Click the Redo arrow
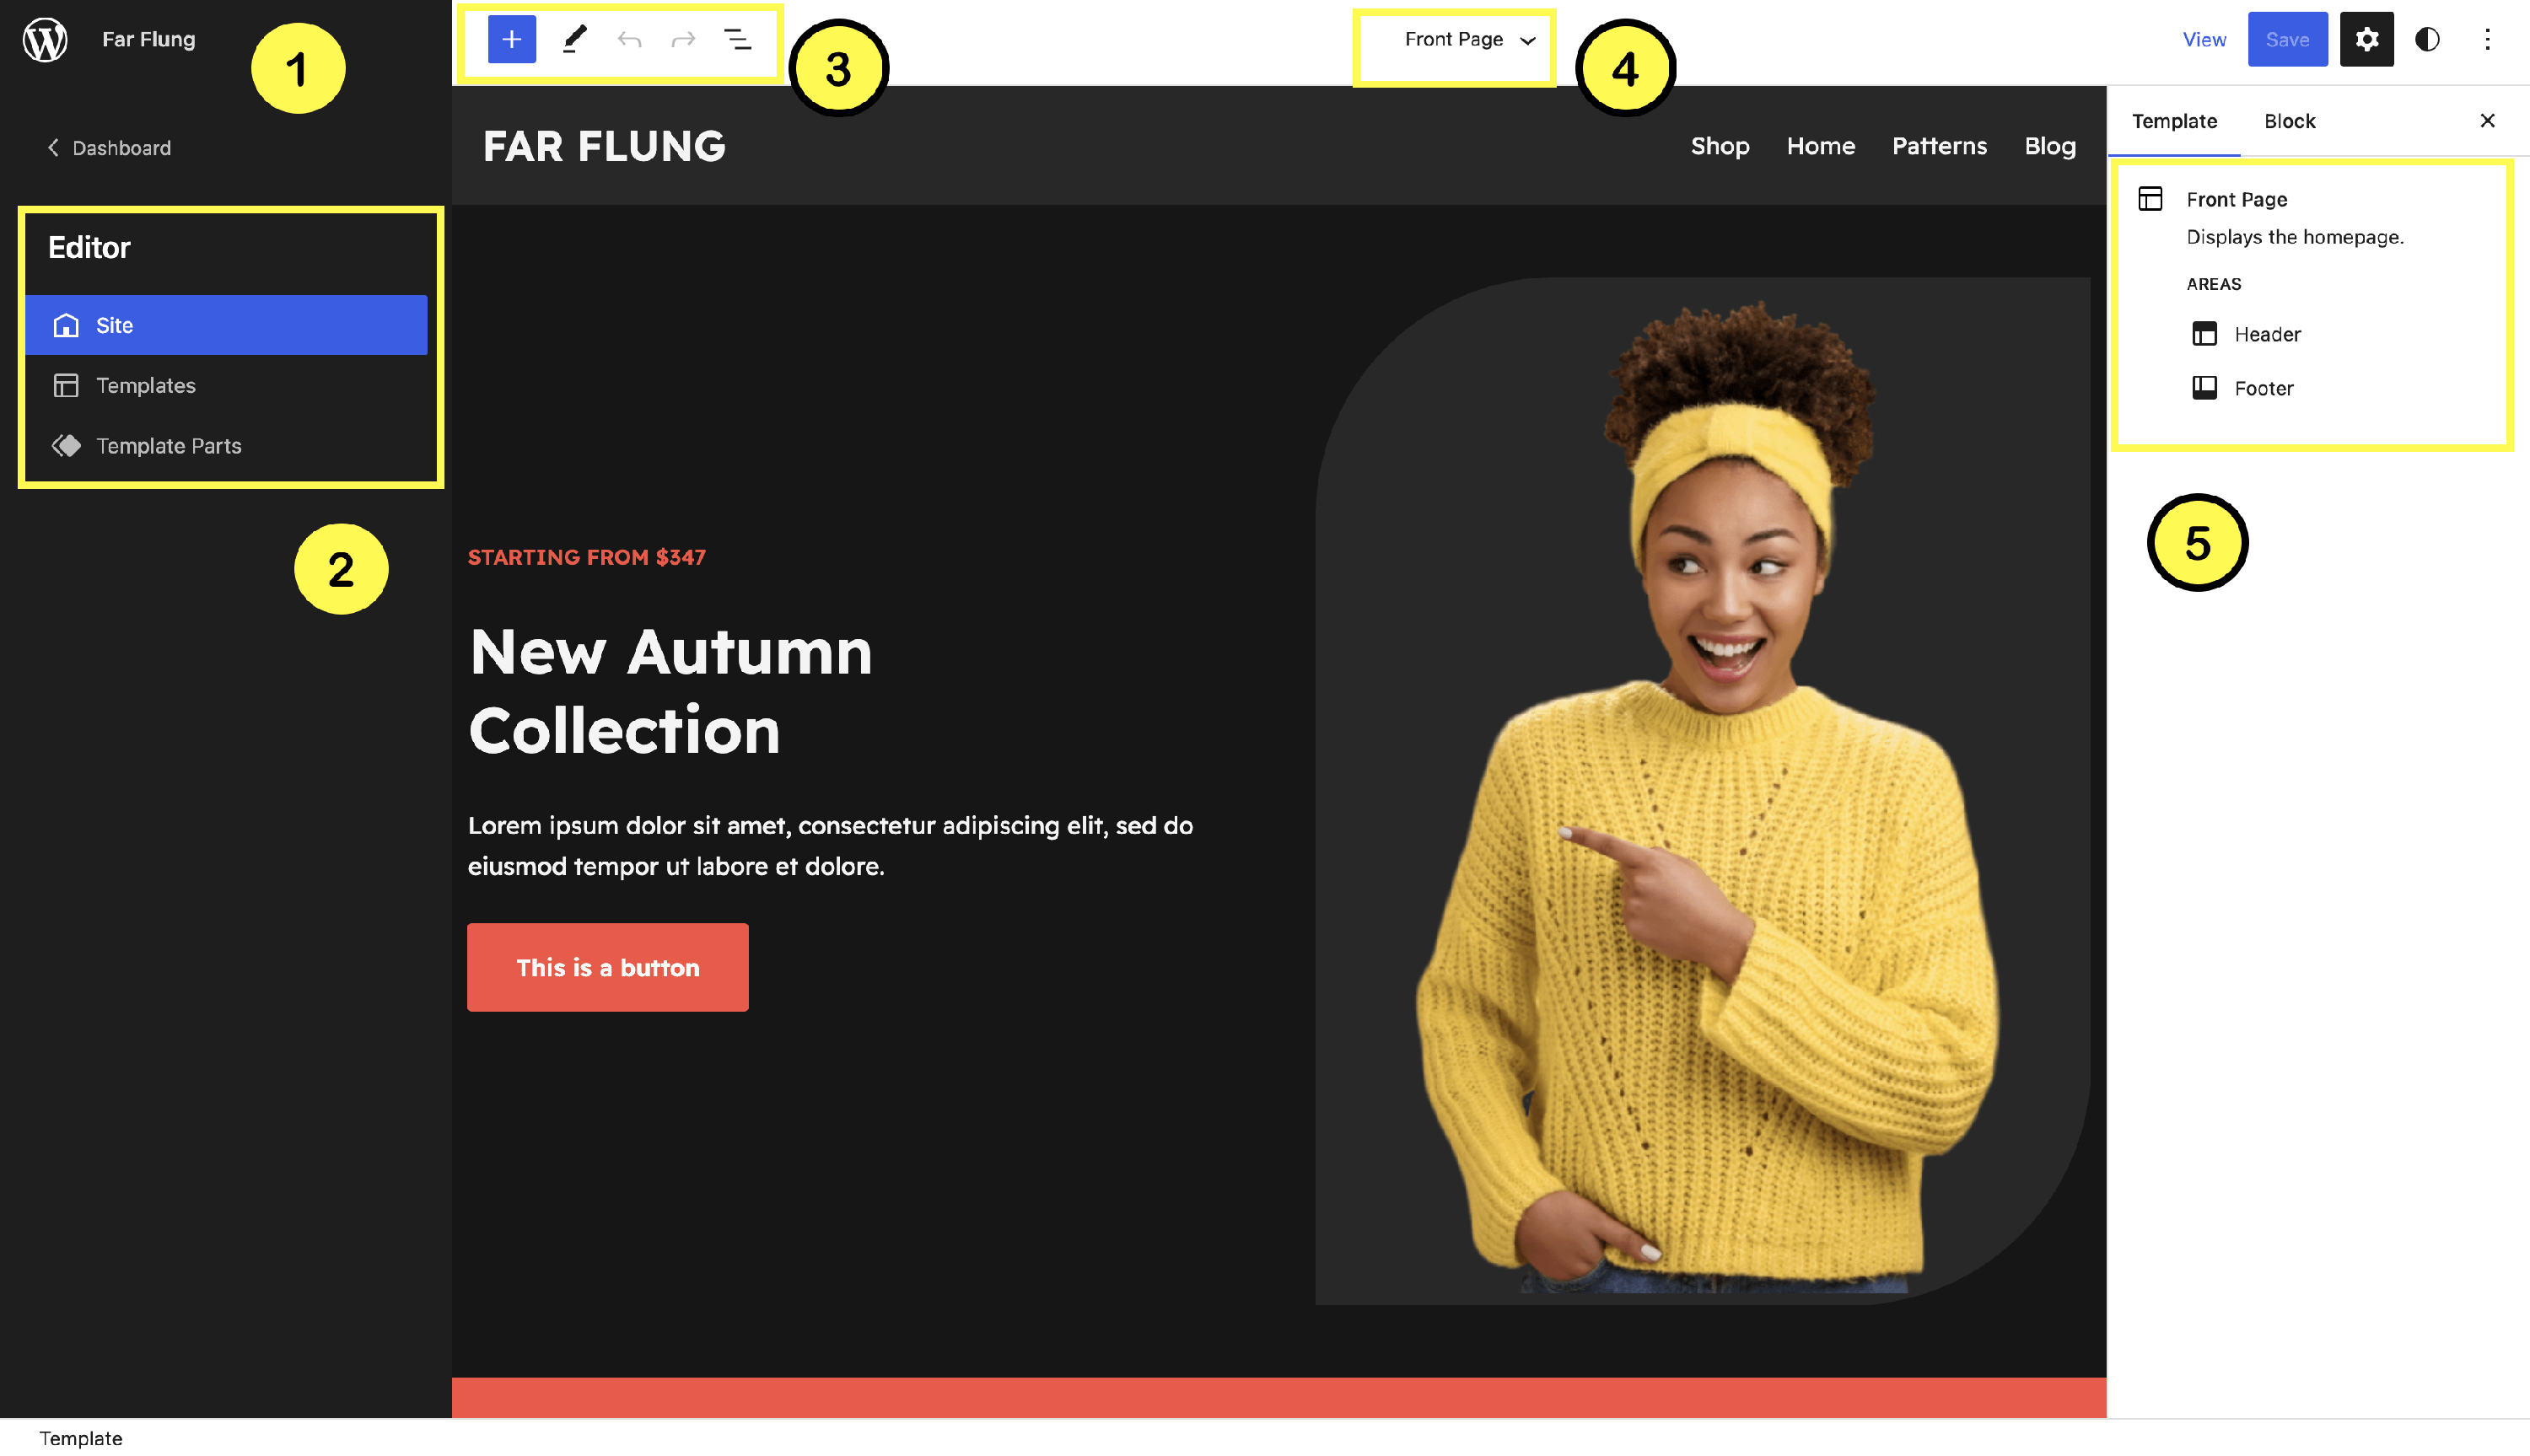The width and height of the screenshot is (2530, 1456). 683,40
